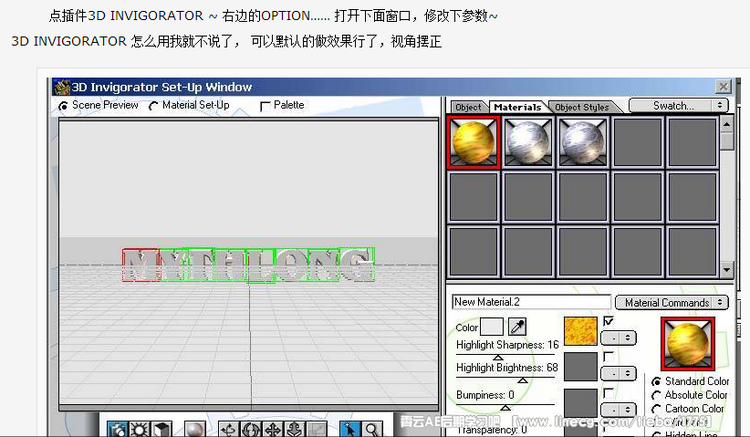This screenshot has width=750, height=437.
Task: Open the Swatch dropdown menu
Action: pos(678,106)
